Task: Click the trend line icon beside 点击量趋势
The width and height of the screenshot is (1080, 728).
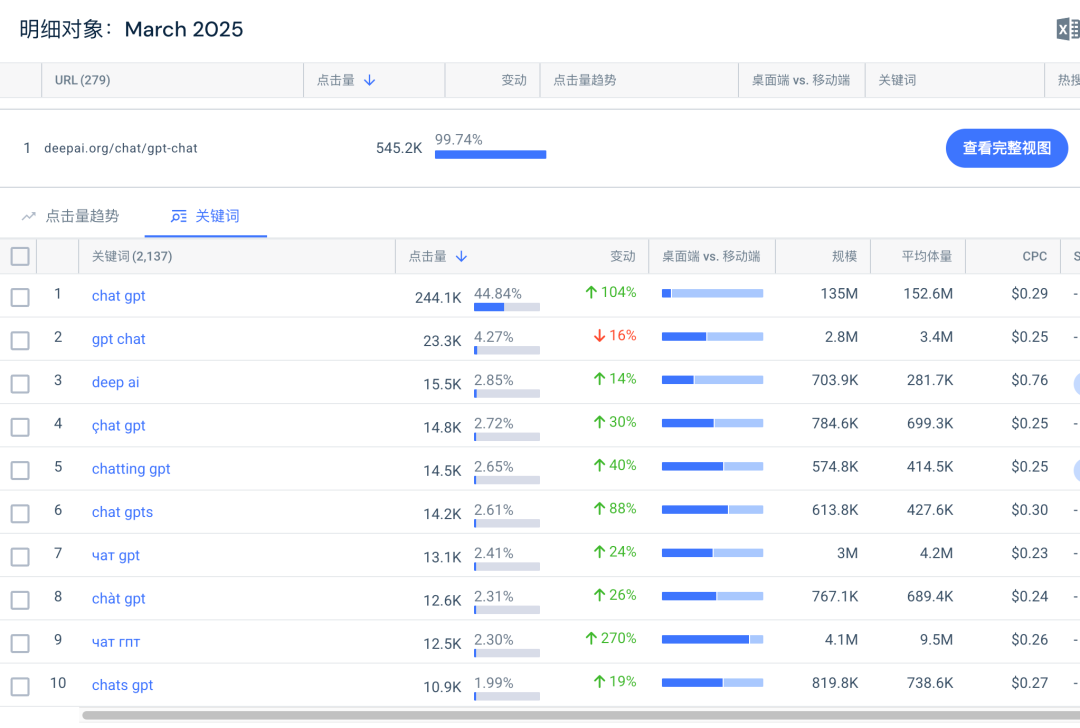Action: [x=28, y=216]
